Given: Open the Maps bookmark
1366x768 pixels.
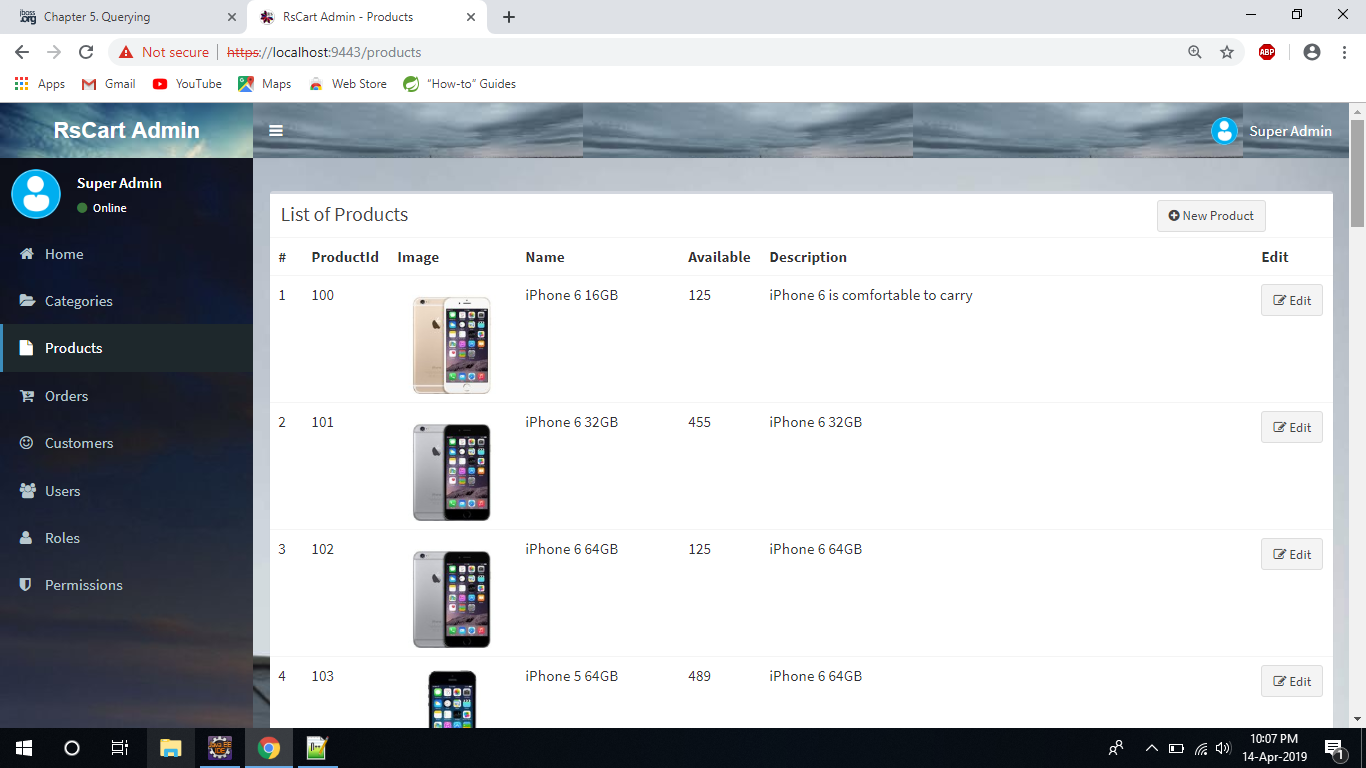Looking at the screenshot, I should click(265, 84).
